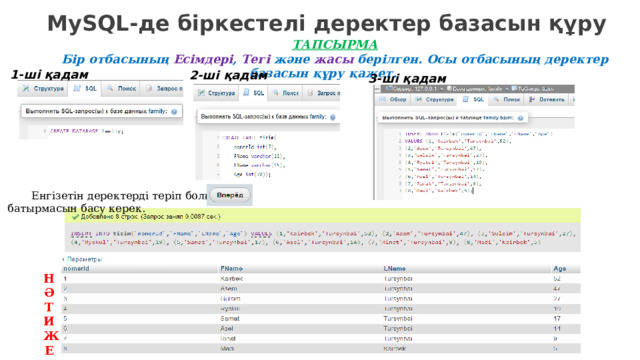Open the Обзор tab in the 3-ші қадам panel
This screenshot has height=360, width=640.
[x=393, y=100]
